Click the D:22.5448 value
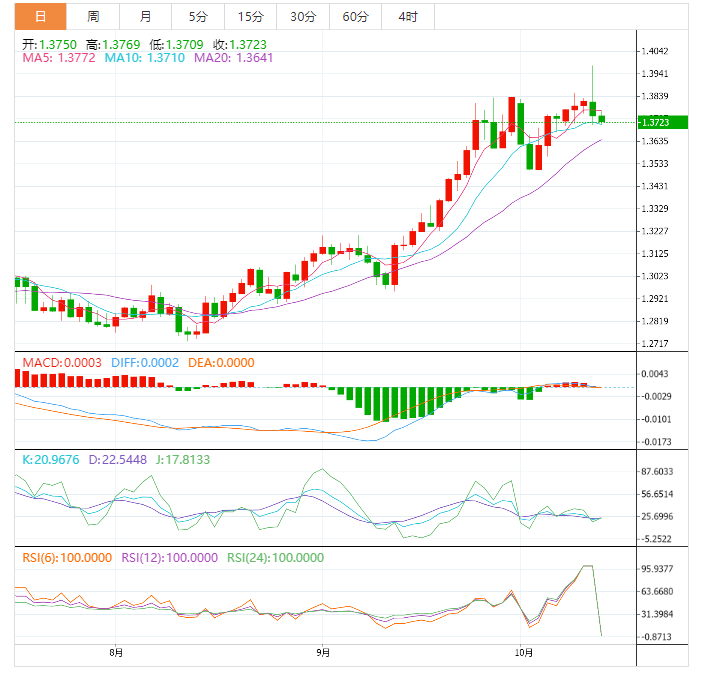The height and width of the screenshot is (673, 702). click(118, 459)
